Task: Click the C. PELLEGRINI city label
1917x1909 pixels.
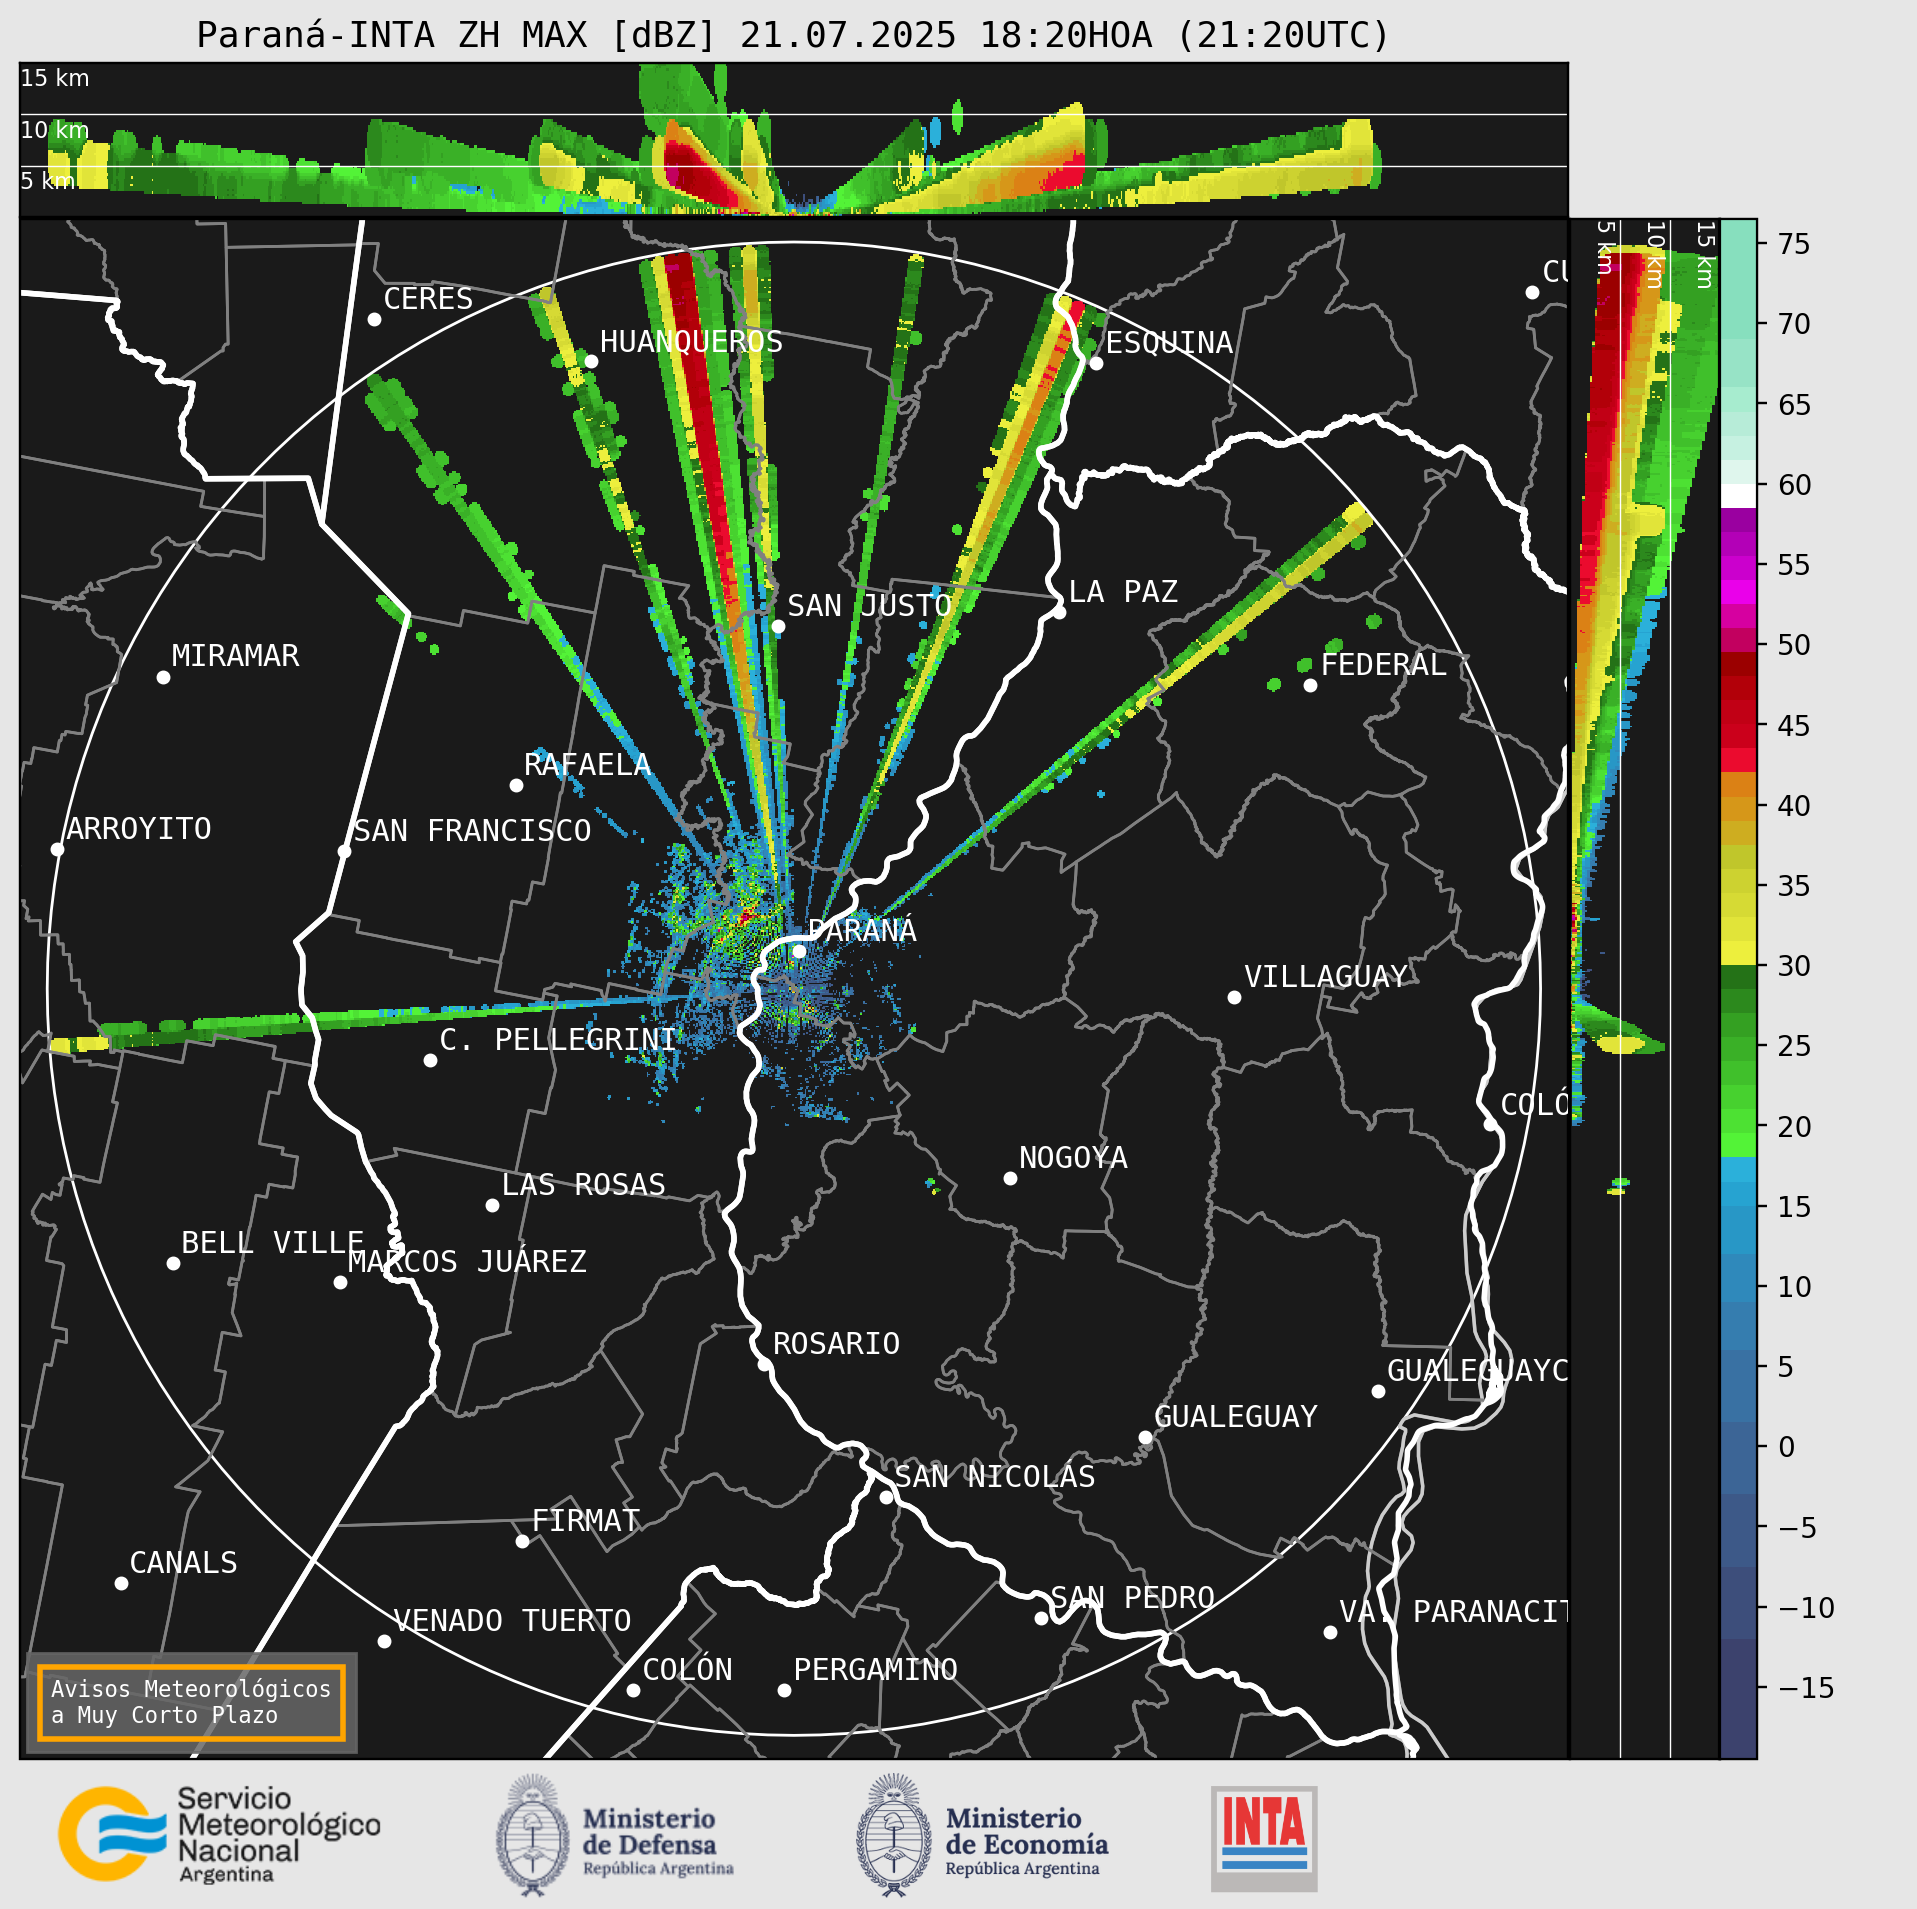Action: 557,1039
